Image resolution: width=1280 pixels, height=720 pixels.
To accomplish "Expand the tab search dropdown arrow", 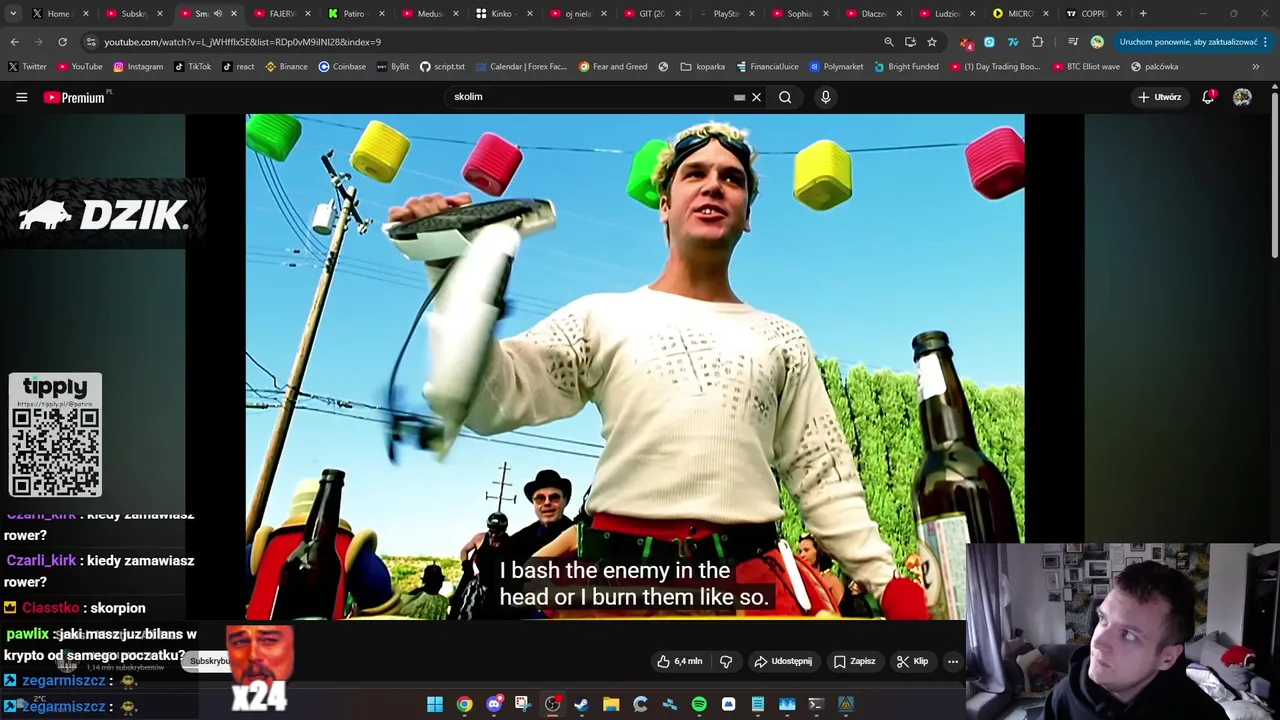I will (13, 14).
